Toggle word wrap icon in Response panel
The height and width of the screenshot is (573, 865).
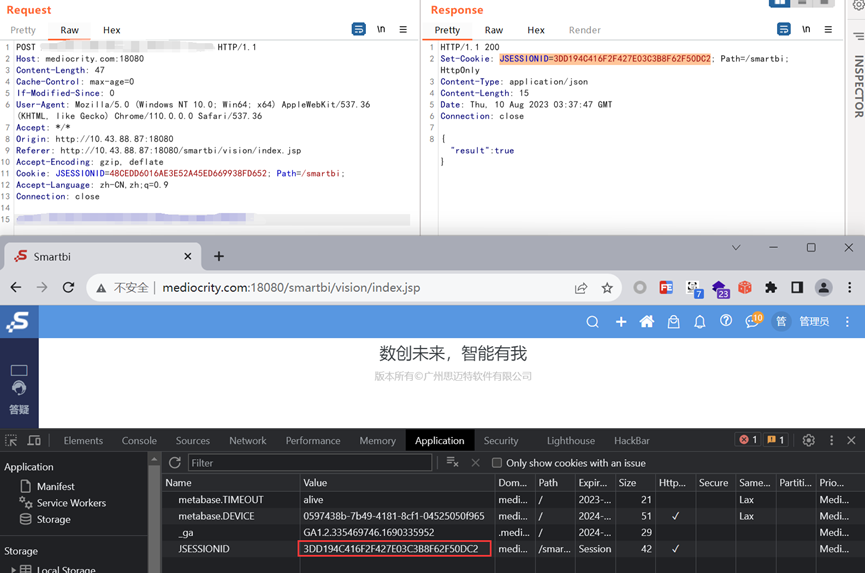point(784,29)
